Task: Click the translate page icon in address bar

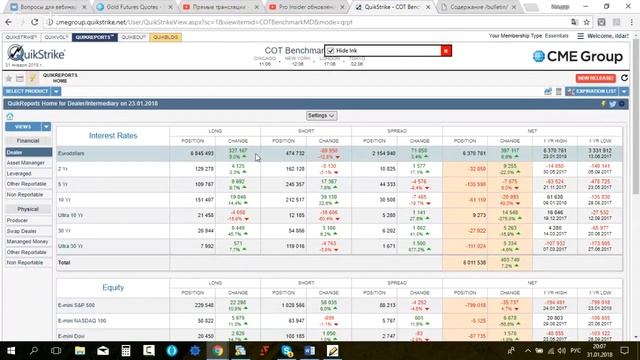Action: pyautogui.click(x=574, y=22)
